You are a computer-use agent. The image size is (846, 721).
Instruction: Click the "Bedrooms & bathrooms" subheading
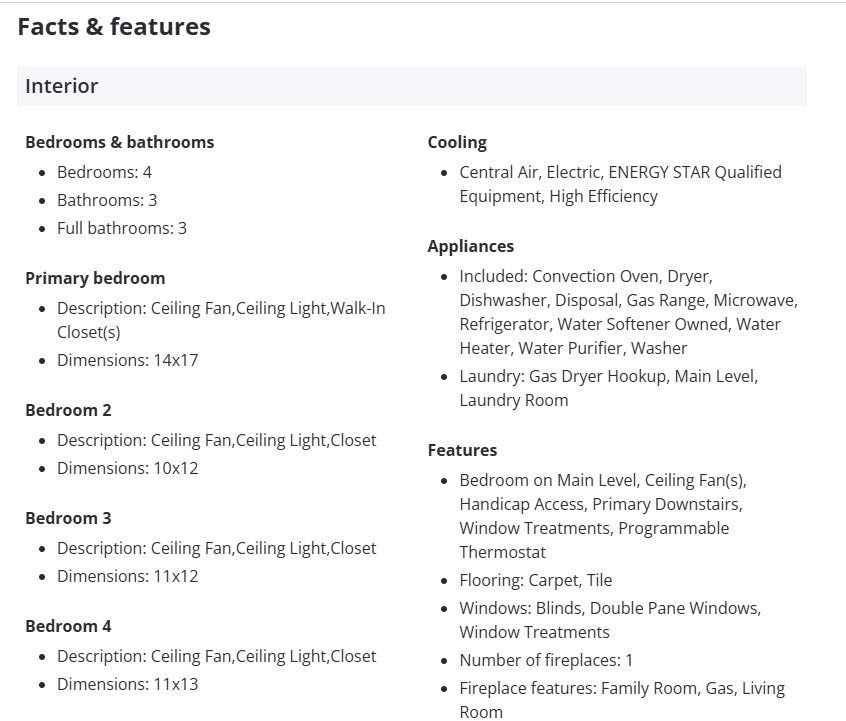119,142
